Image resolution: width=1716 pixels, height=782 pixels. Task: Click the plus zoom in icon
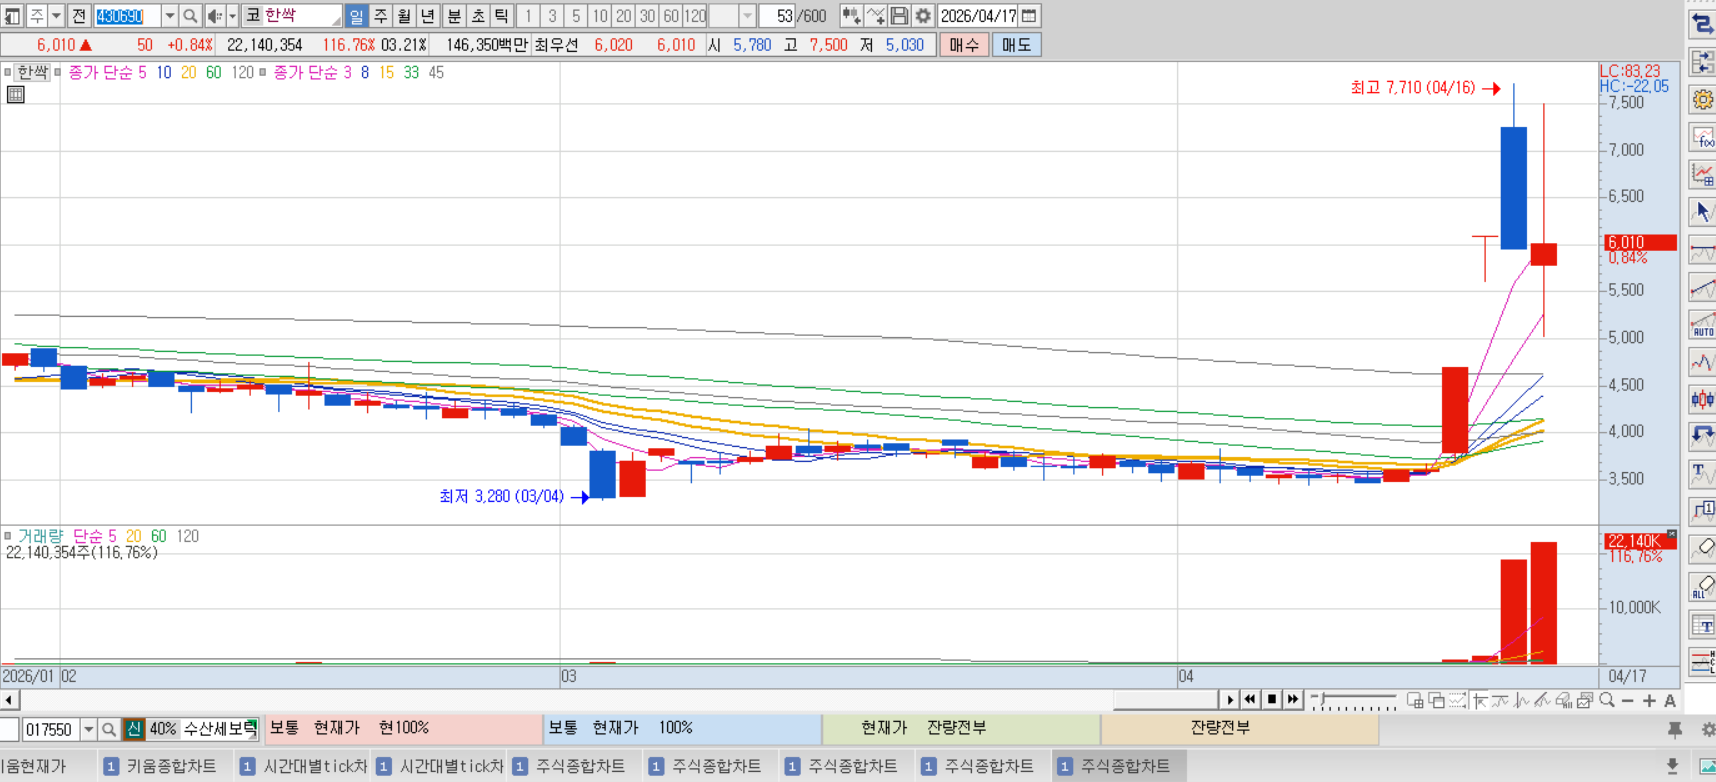(1649, 700)
